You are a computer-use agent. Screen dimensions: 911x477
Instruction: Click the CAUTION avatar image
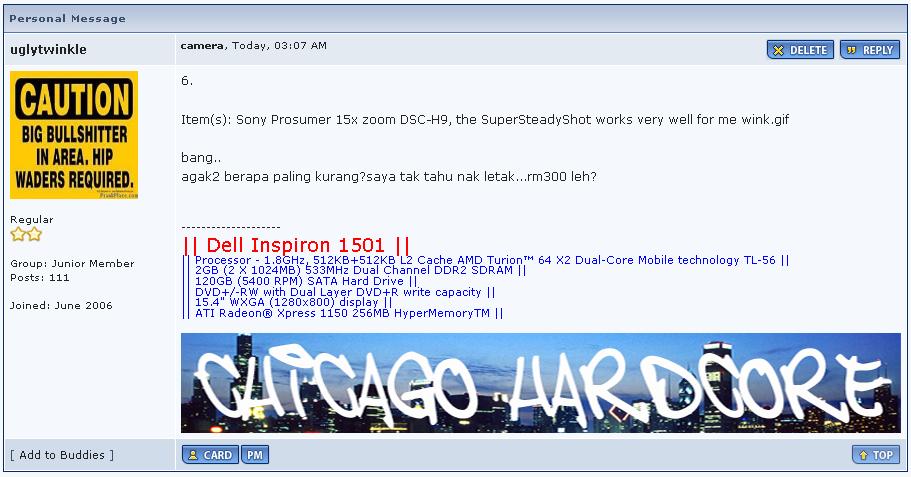point(74,135)
